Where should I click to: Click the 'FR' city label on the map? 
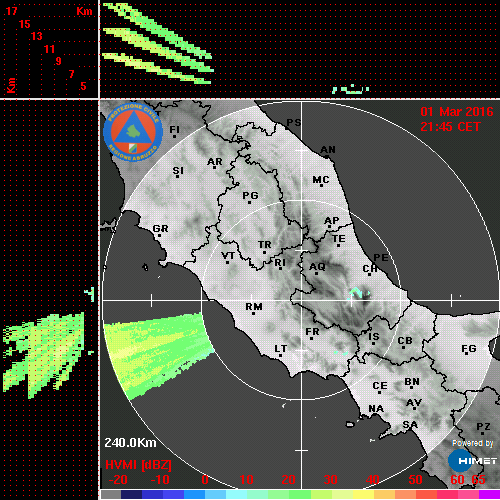[312, 332]
